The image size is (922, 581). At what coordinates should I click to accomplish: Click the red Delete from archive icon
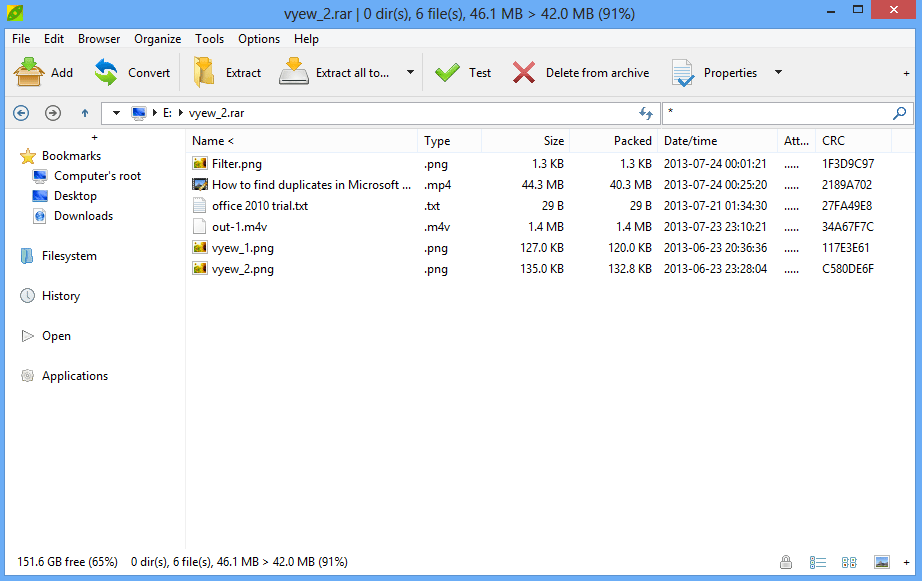[x=523, y=72]
